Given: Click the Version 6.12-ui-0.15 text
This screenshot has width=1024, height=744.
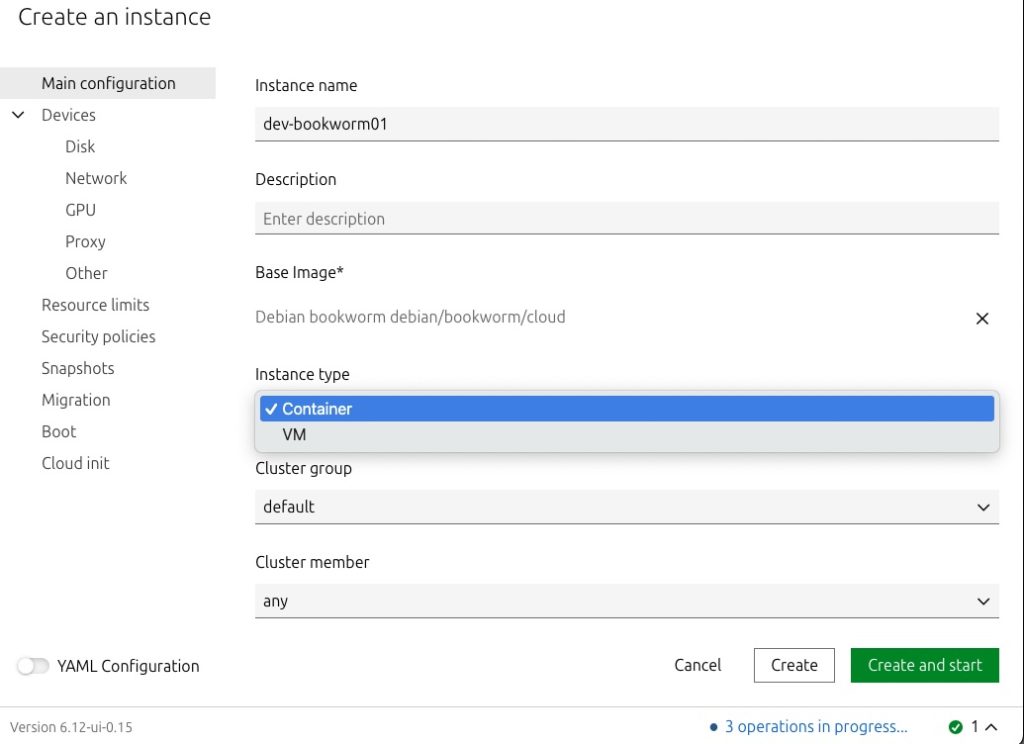Looking at the screenshot, I should point(71,727).
